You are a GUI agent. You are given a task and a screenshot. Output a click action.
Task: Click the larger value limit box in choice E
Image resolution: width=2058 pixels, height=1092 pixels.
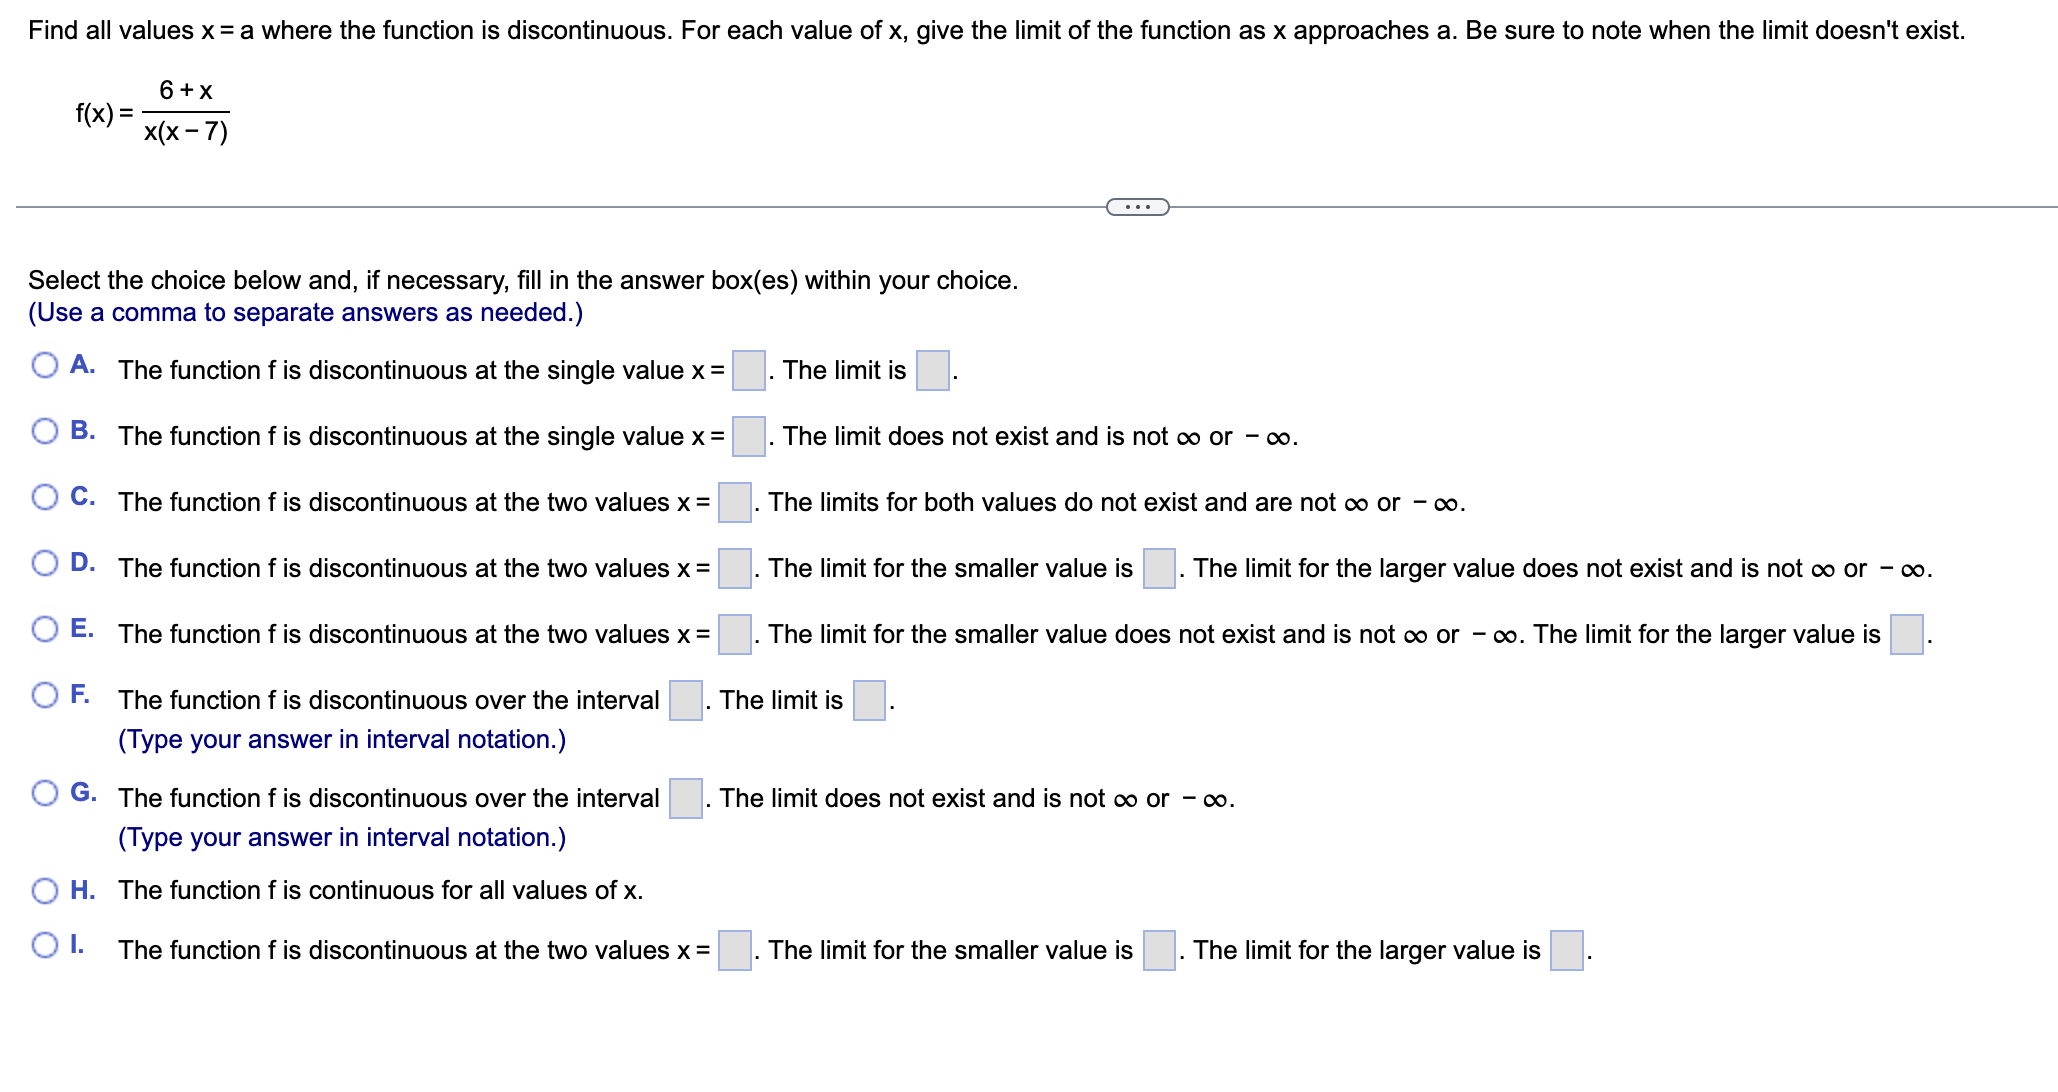pos(1906,632)
